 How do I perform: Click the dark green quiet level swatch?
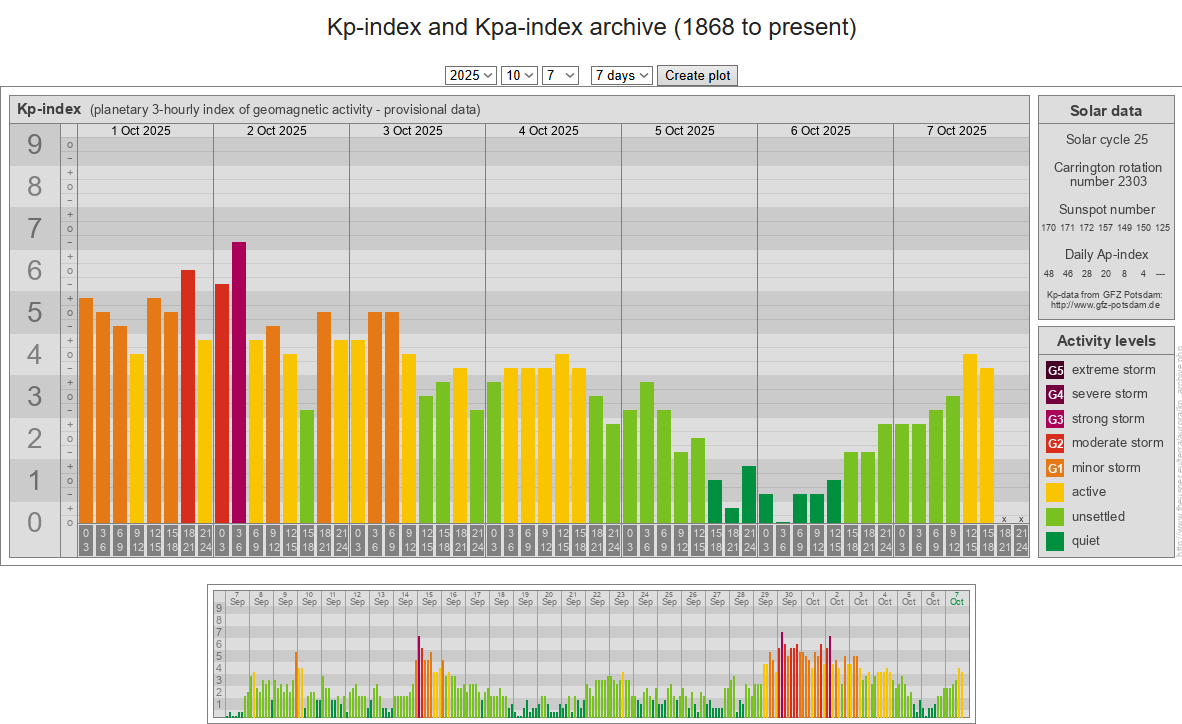pos(1055,541)
